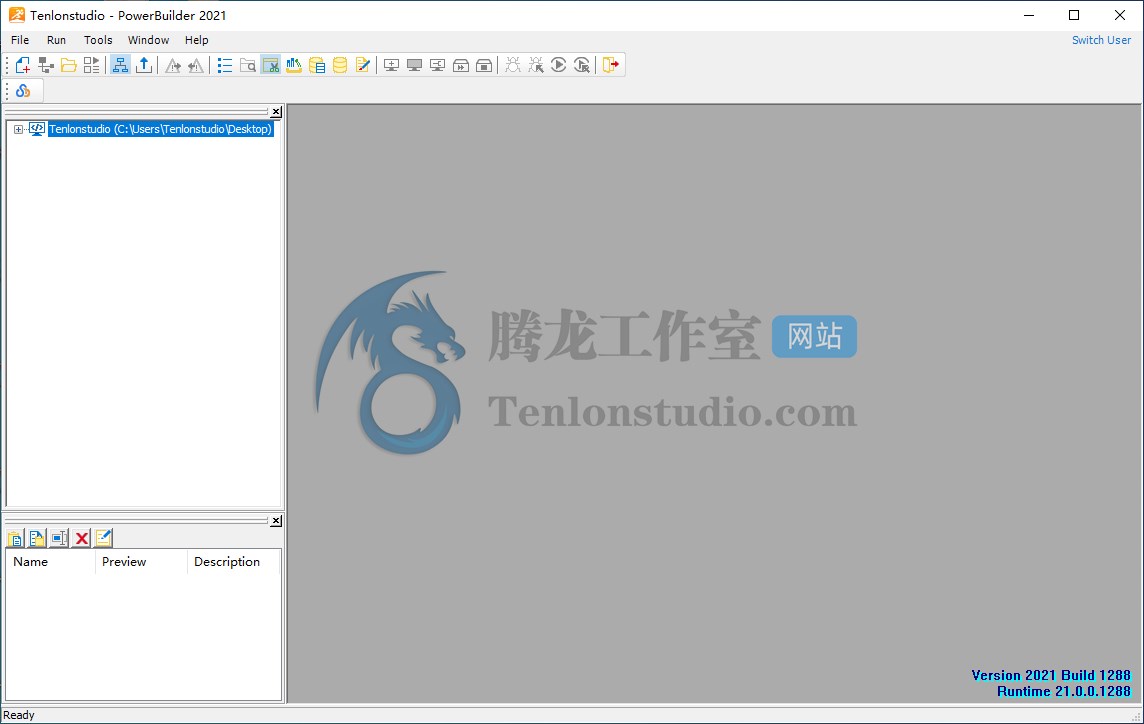Viewport: 1144px width, 724px height.
Task: Click the Inherit toolbar icon
Action: tap(46, 66)
